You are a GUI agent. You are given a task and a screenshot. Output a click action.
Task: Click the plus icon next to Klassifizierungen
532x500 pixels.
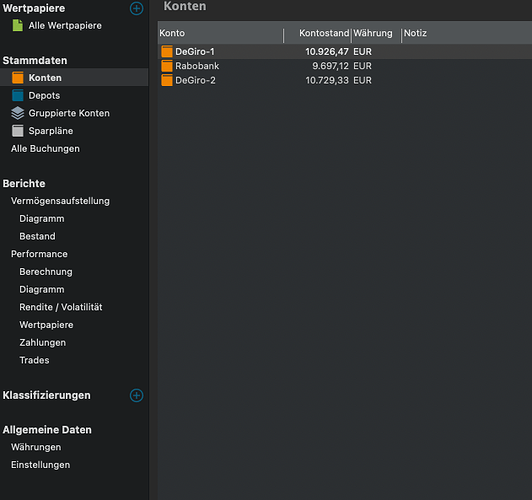pos(136,396)
